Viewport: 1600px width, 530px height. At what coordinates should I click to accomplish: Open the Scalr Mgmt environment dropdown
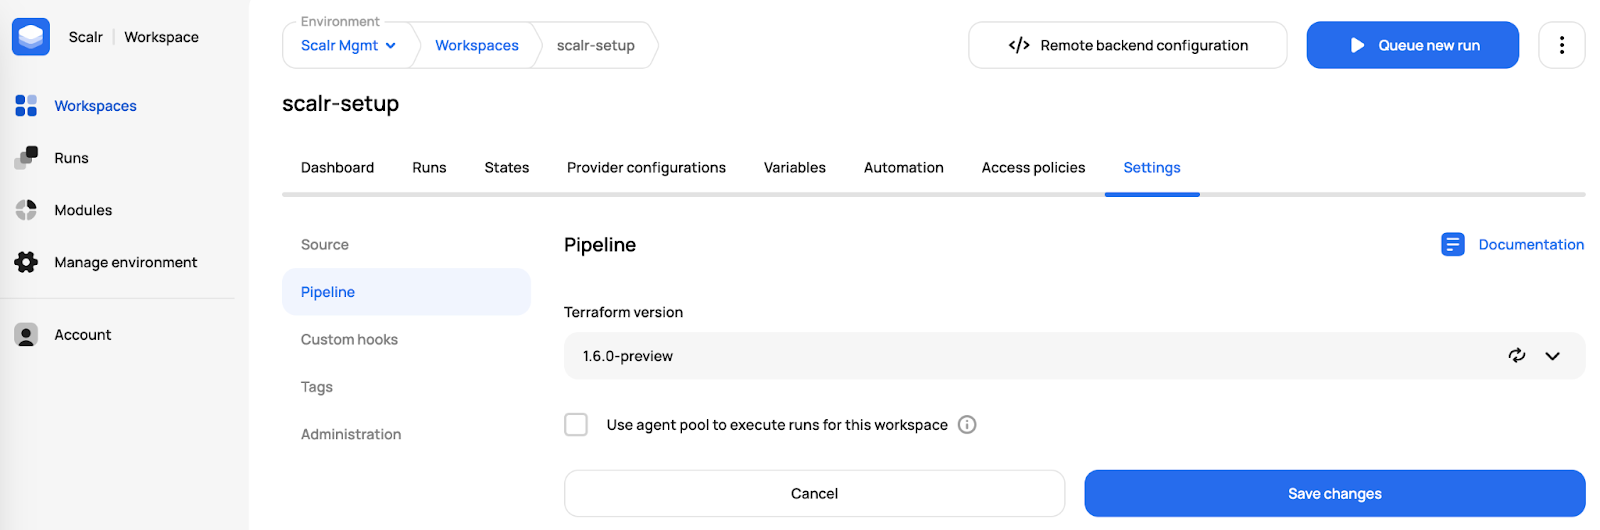(348, 45)
